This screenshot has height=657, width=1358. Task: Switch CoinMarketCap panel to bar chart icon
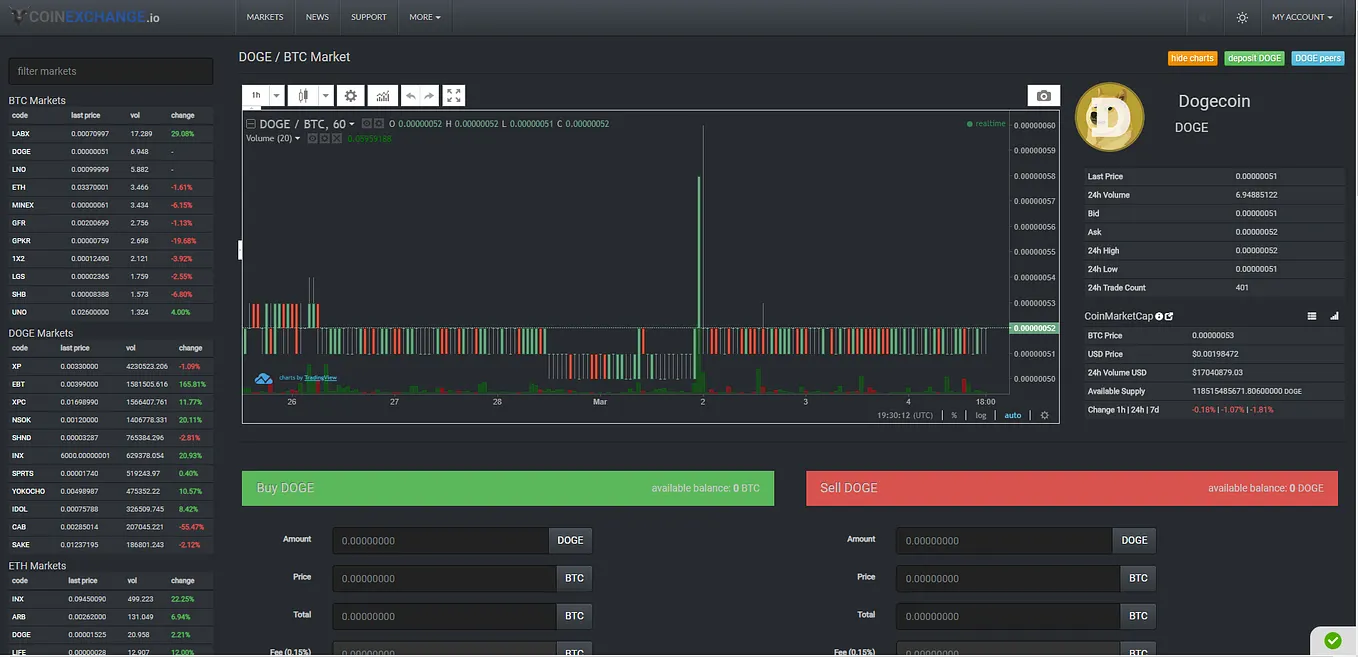[x=1334, y=316]
